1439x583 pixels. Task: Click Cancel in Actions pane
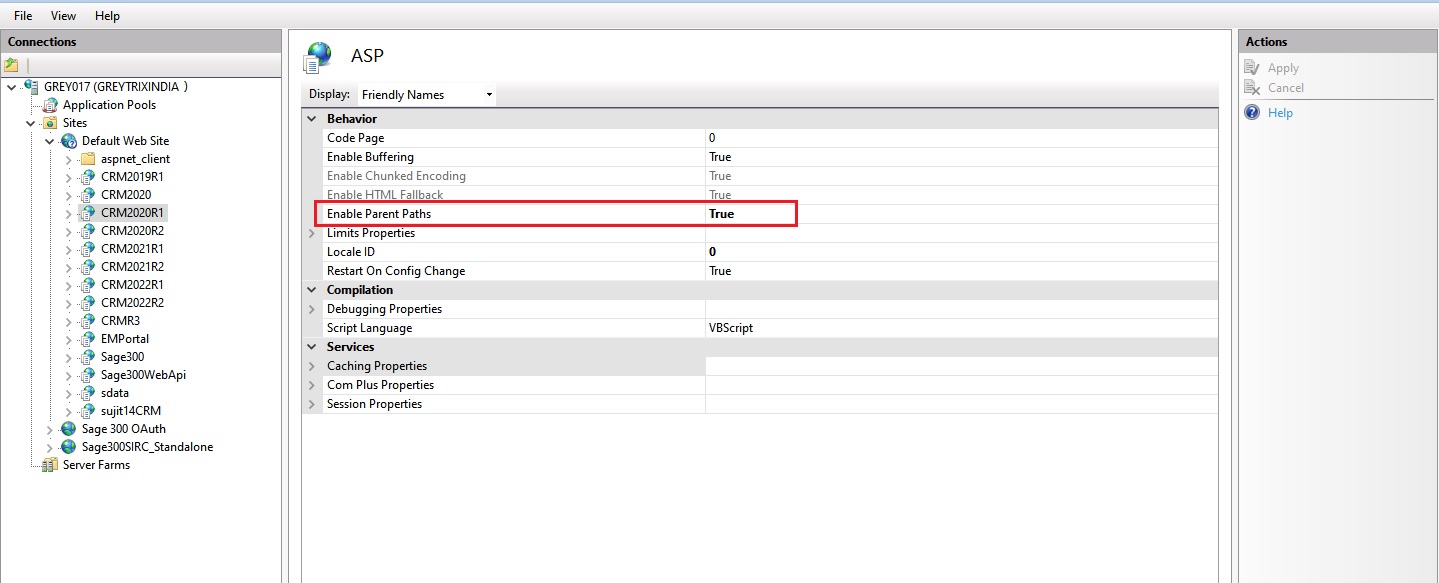tap(1285, 88)
